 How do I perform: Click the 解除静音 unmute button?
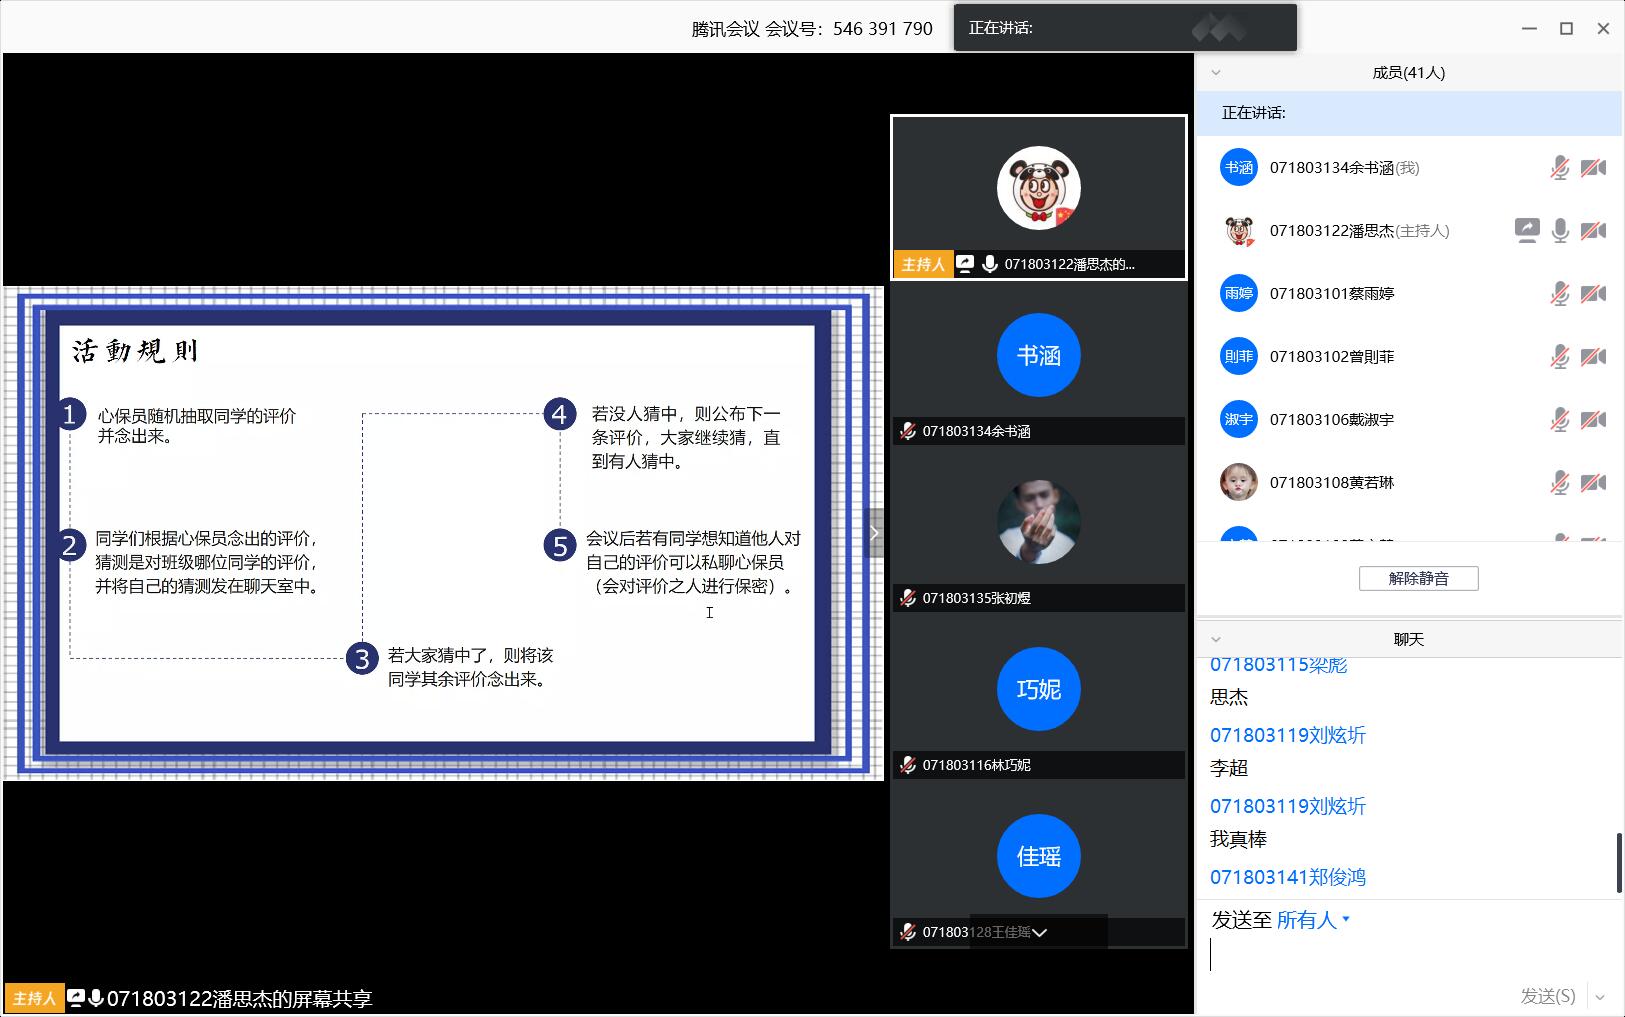[1418, 578]
